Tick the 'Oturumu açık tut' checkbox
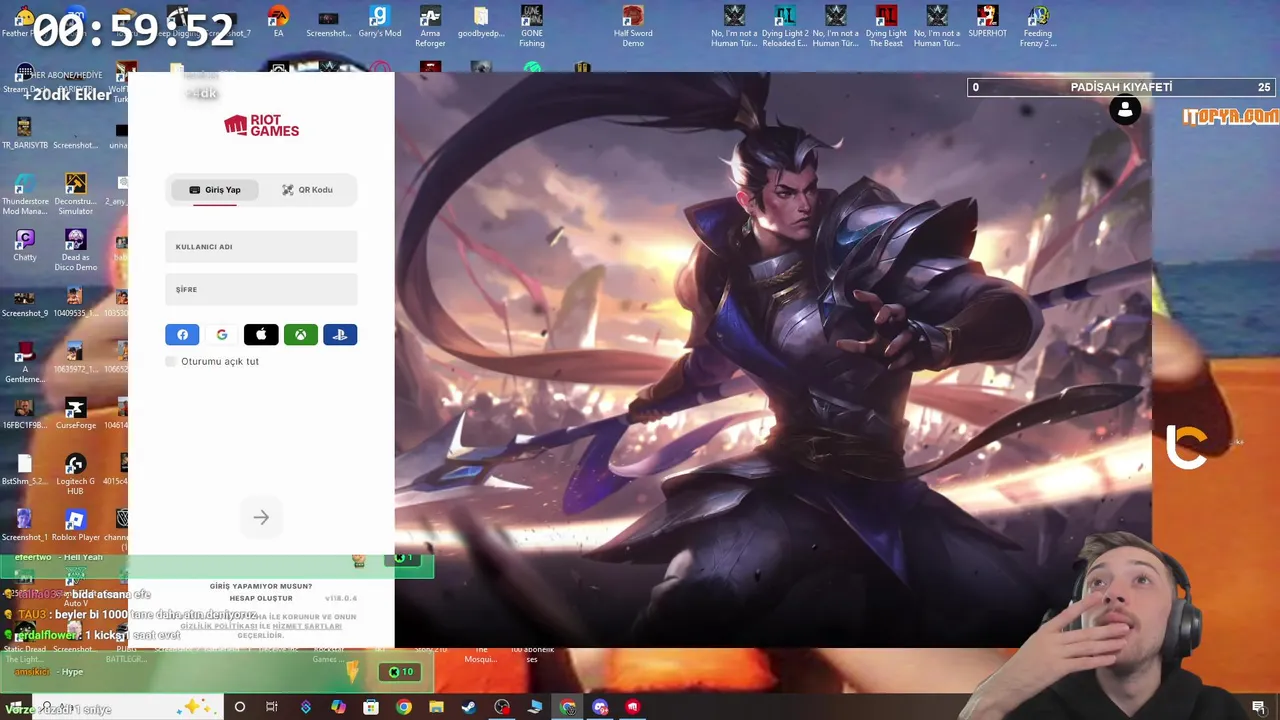This screenshot has height=720, width=1280. (171, 361)
